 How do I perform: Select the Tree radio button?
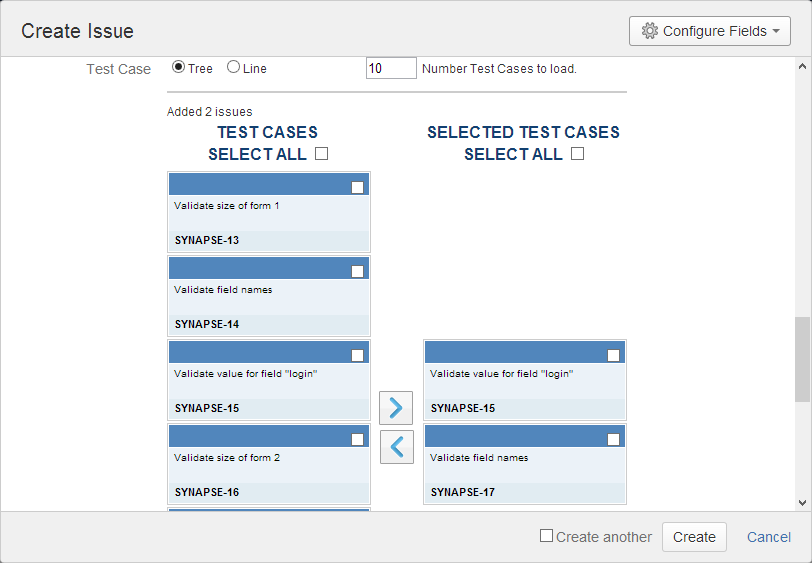(179, 68)
